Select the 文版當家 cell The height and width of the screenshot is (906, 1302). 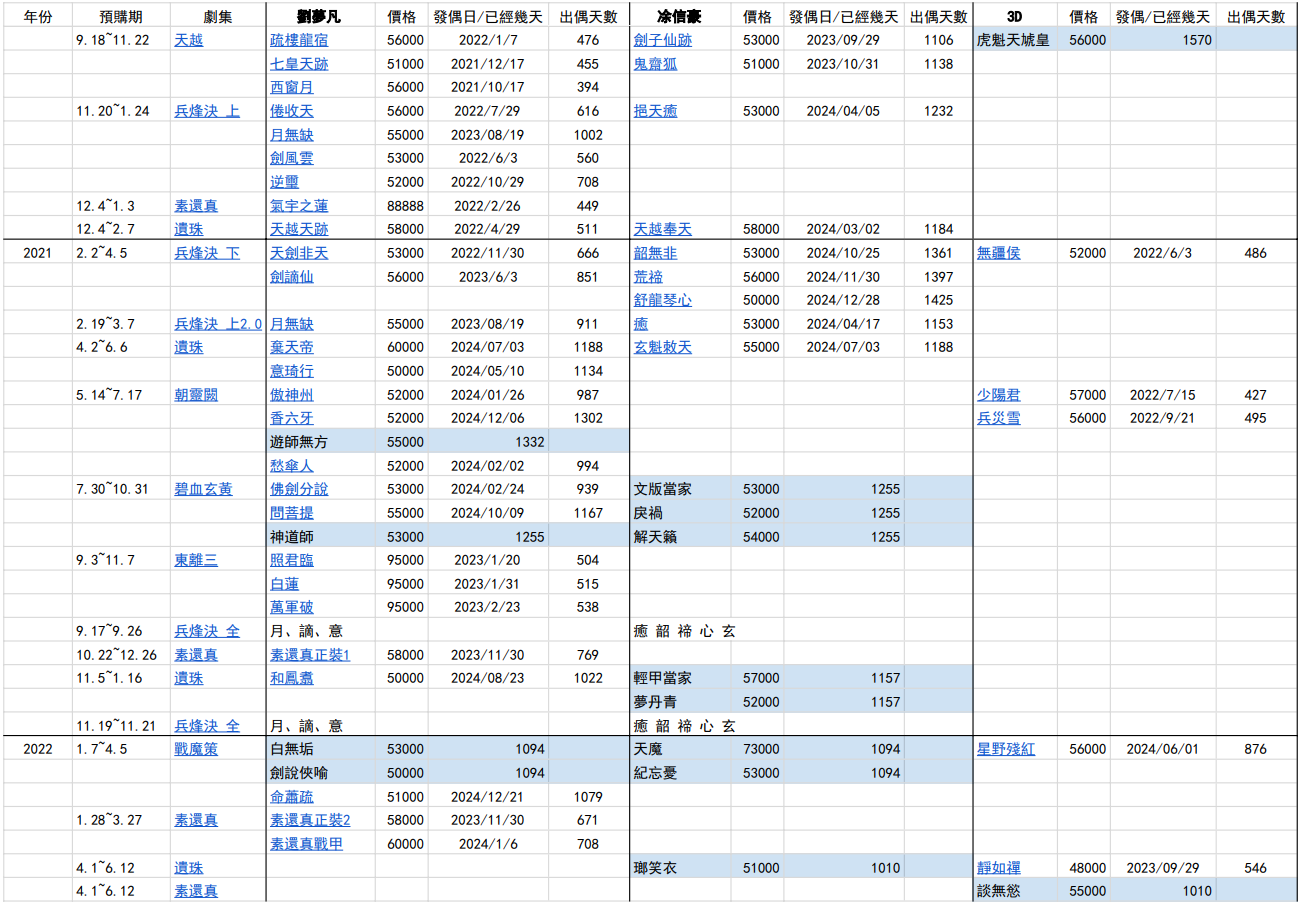(x=680, y=489)
